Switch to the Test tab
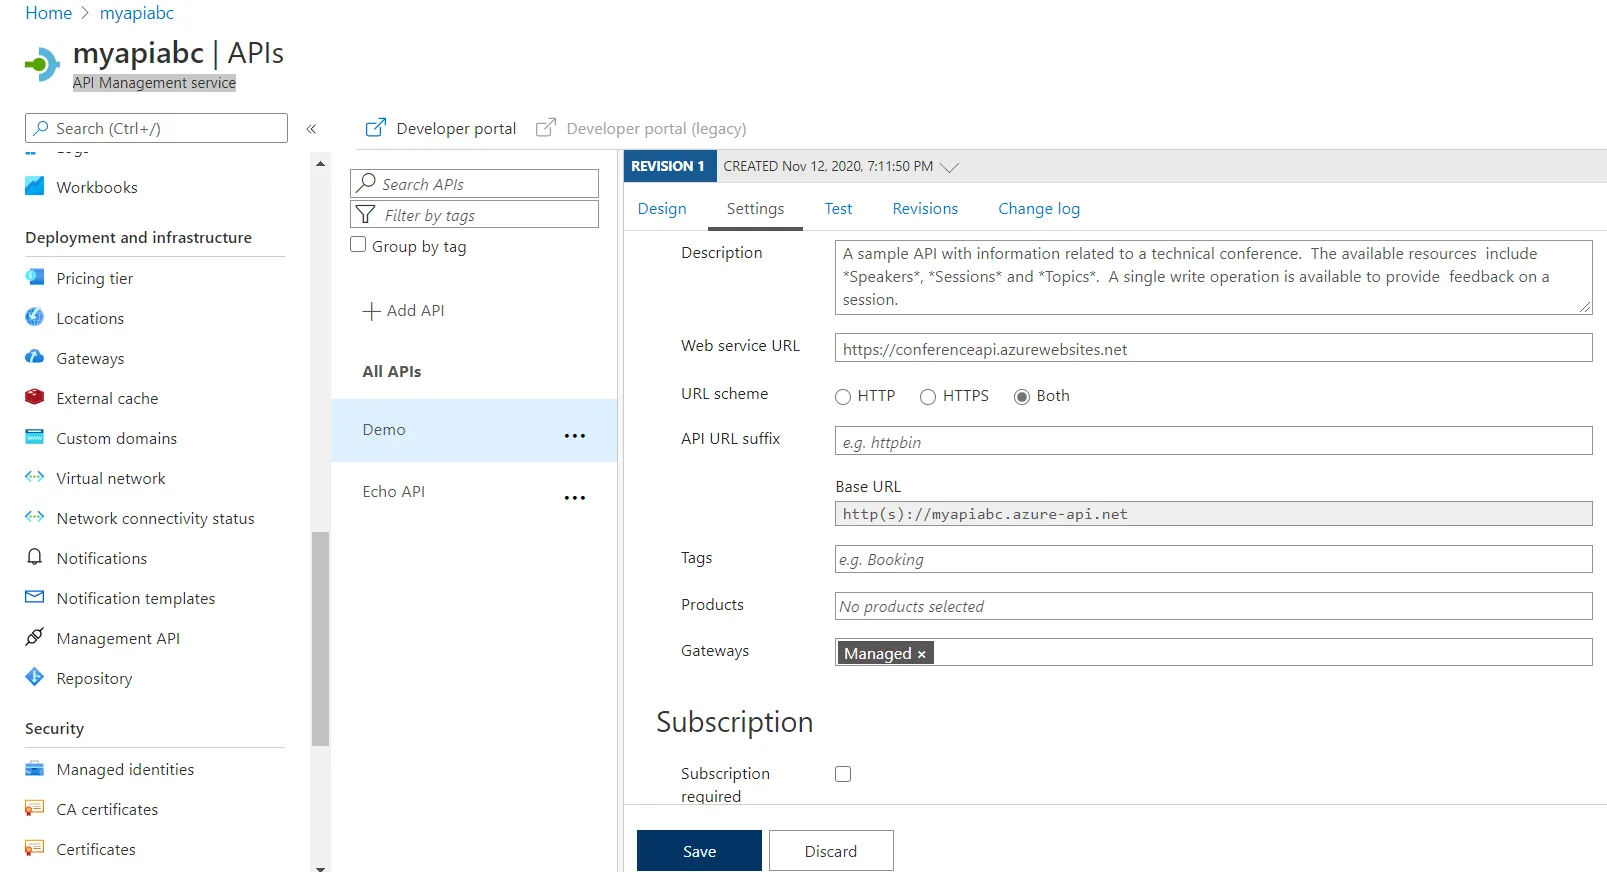Screen dimensions: 1607x872 (x=838, y=208)
